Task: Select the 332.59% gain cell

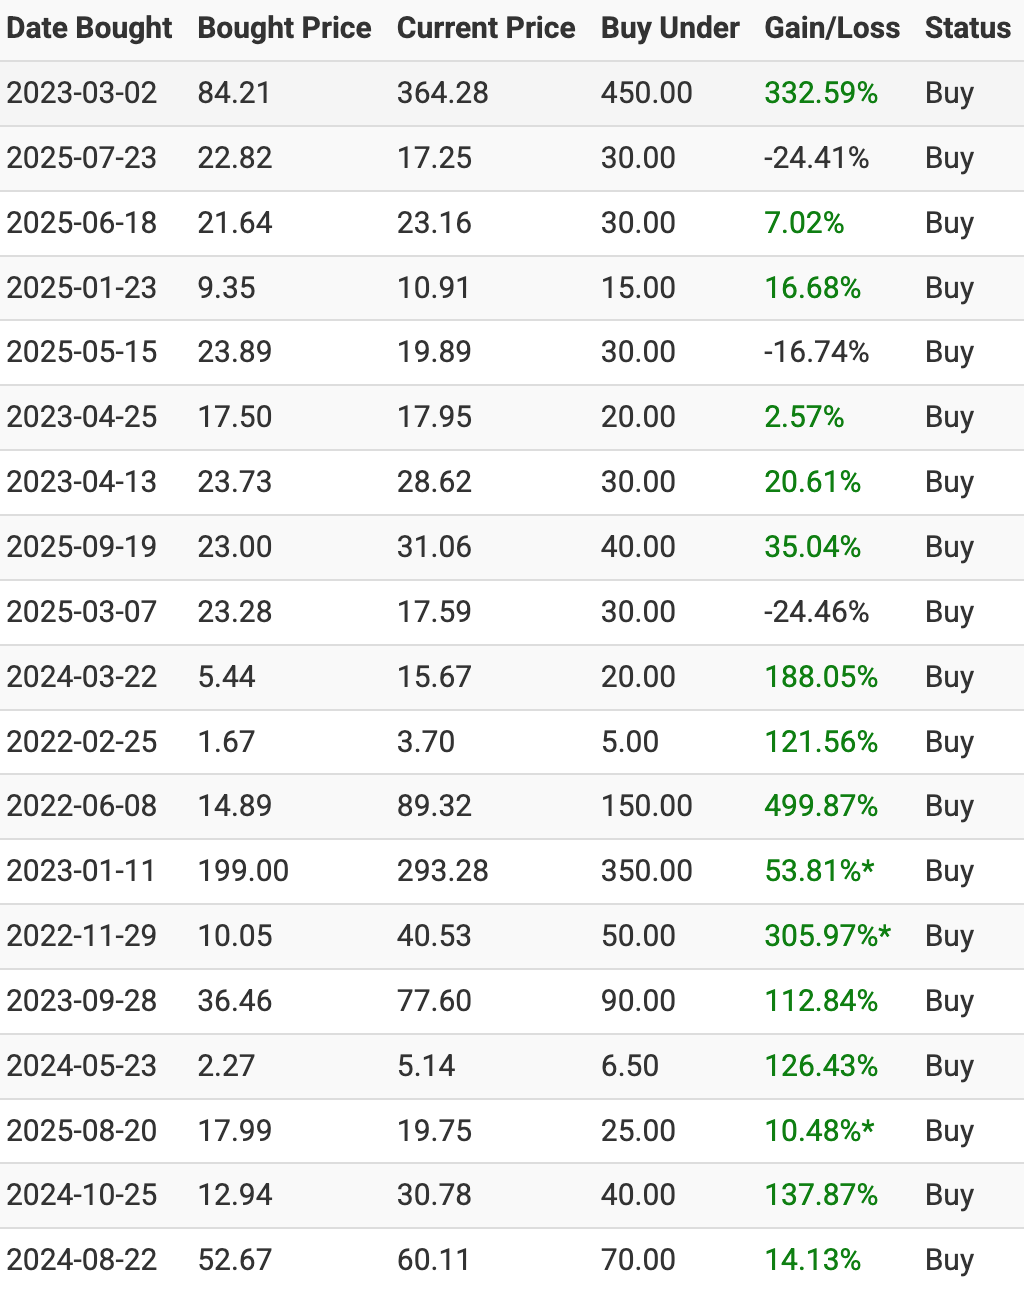Action: click(x=821, y=93)
